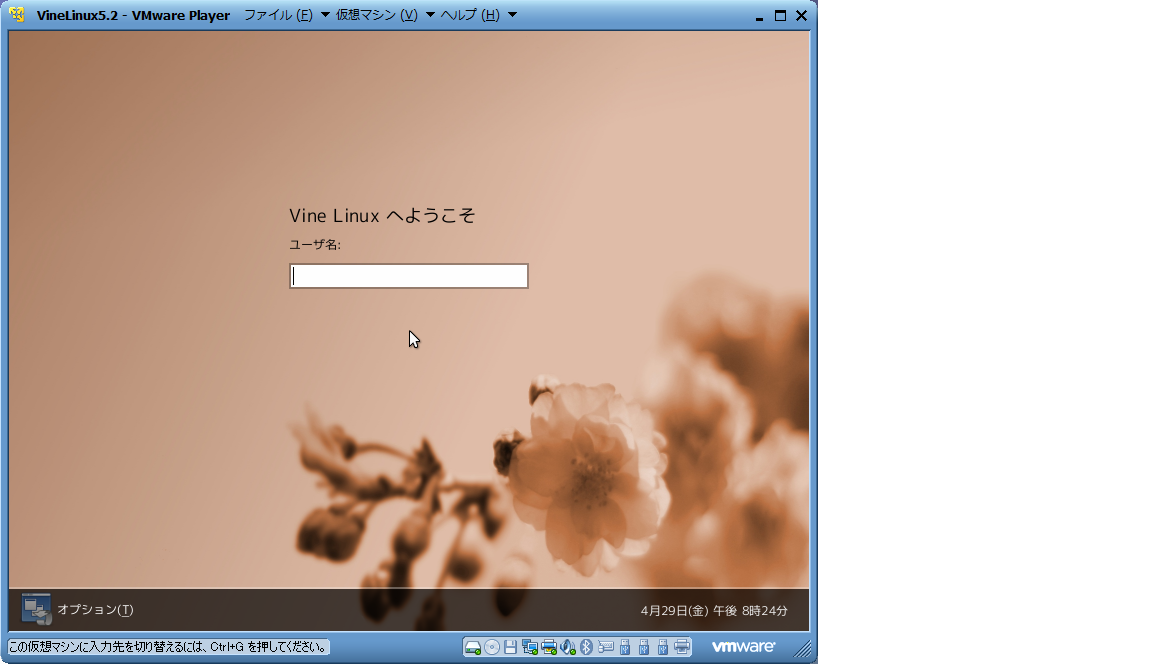This screenshot has height=664, width=1152.
Task: Click the first USB device status icon
Action: point(626,647)
